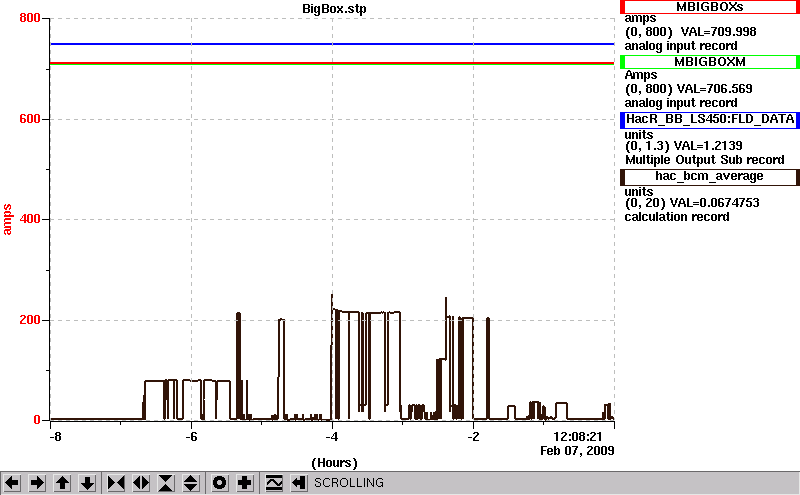
Task: Click the -4 tick label on the time axis
Action: coord(332,437)
